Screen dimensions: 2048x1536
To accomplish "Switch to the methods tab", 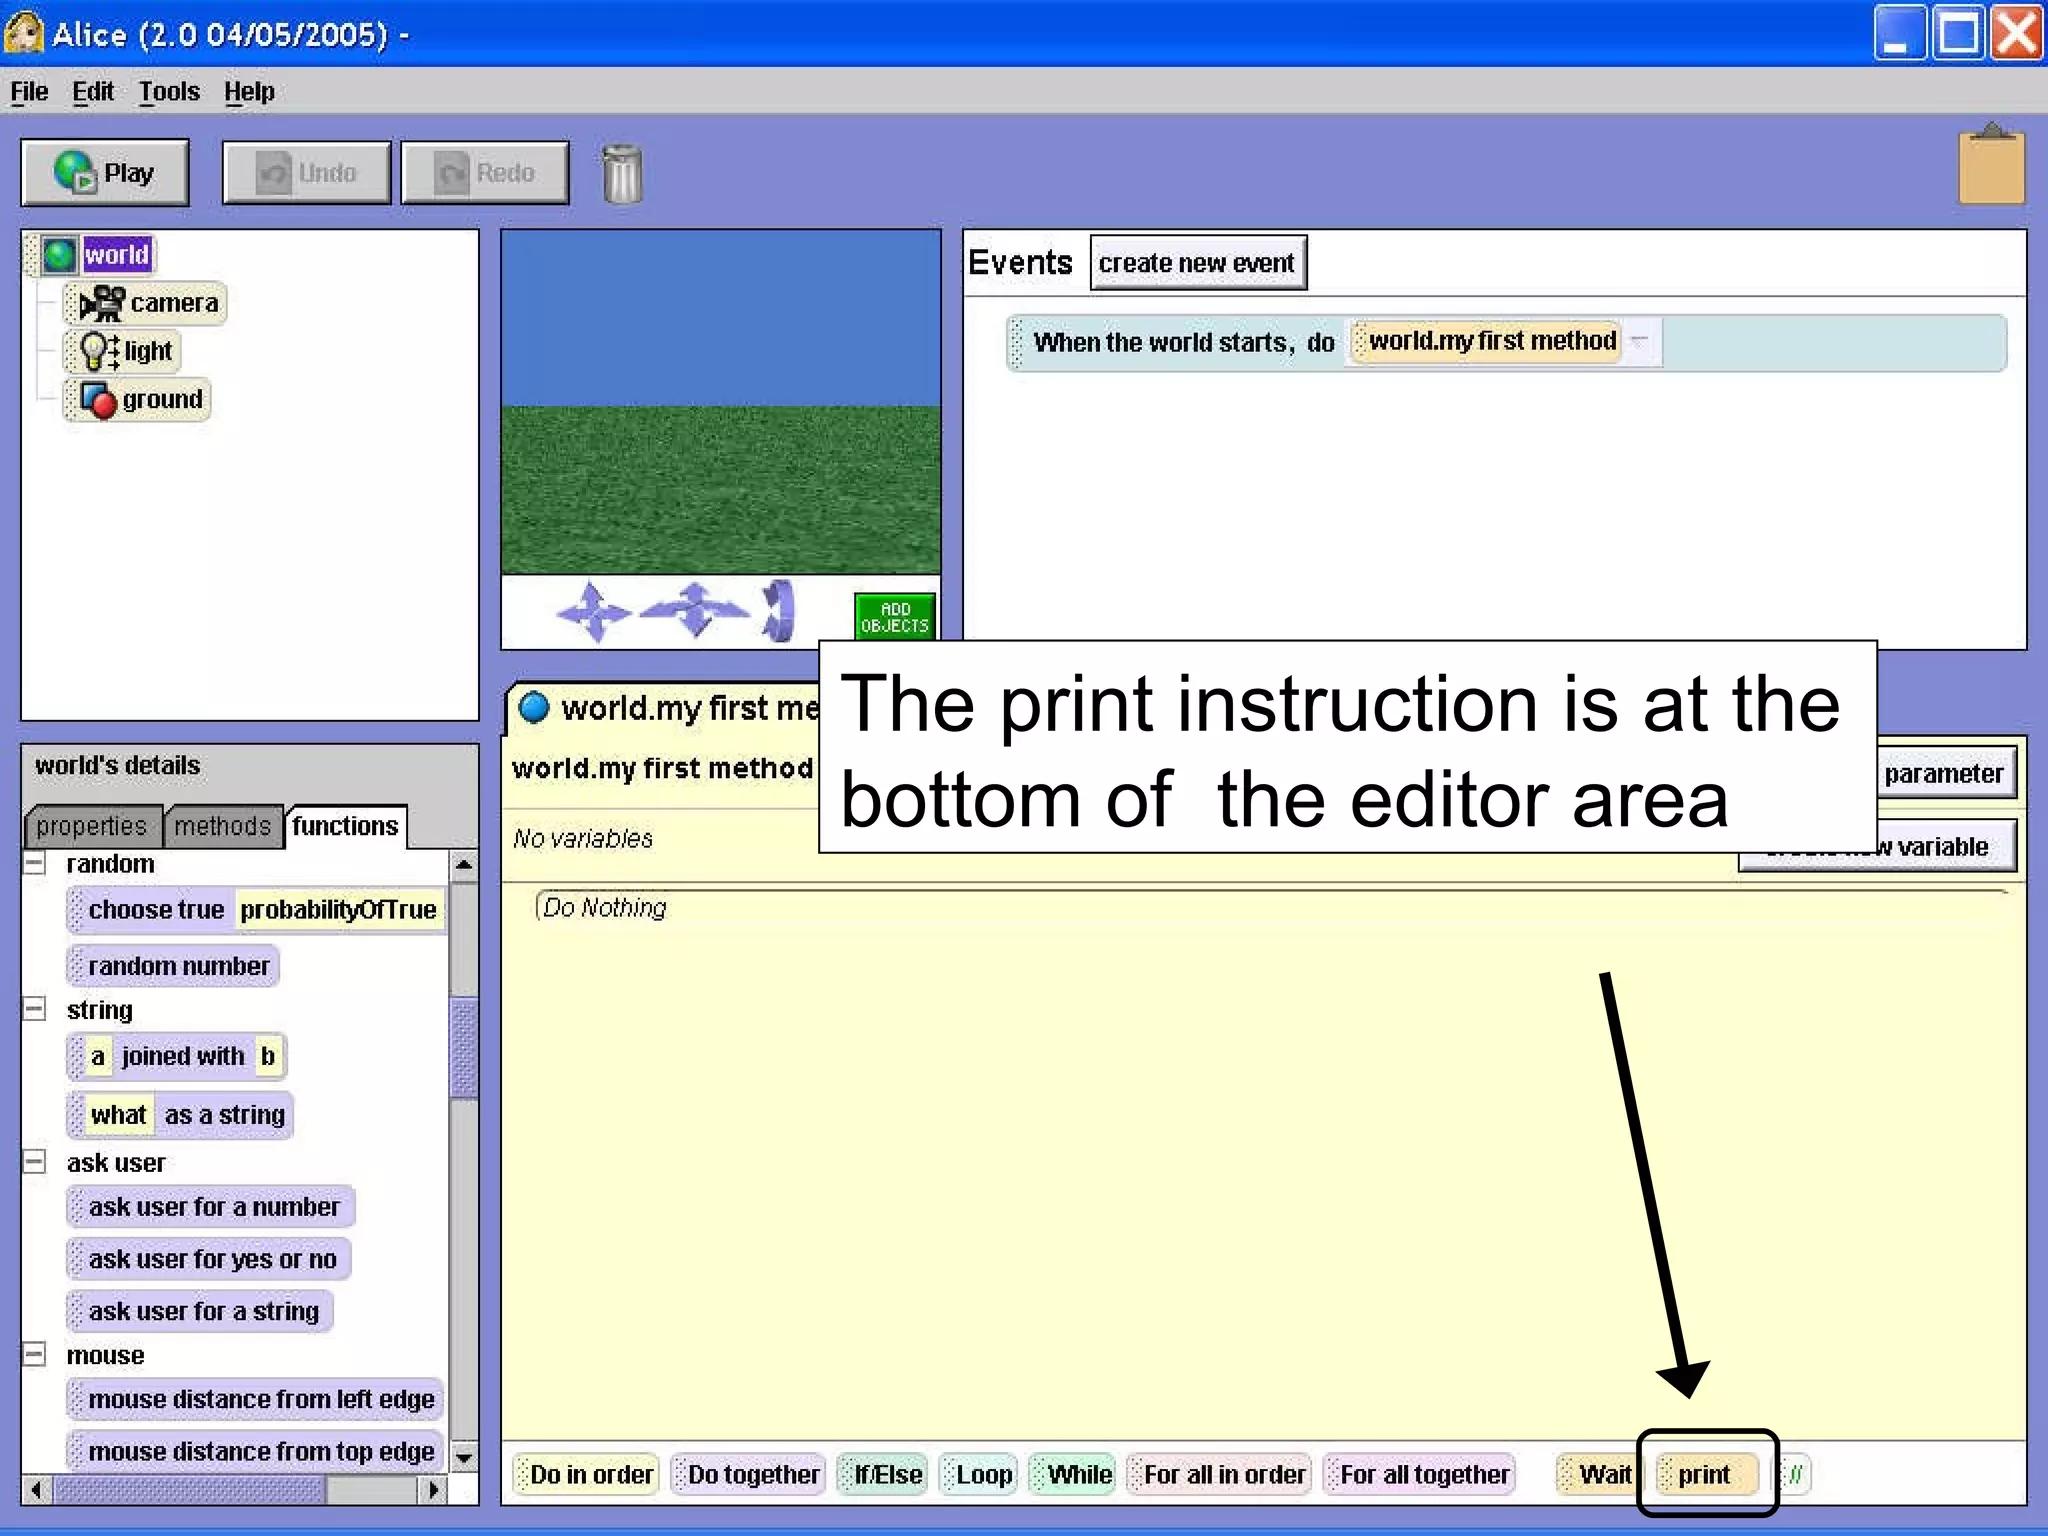I will pos(222,826).
